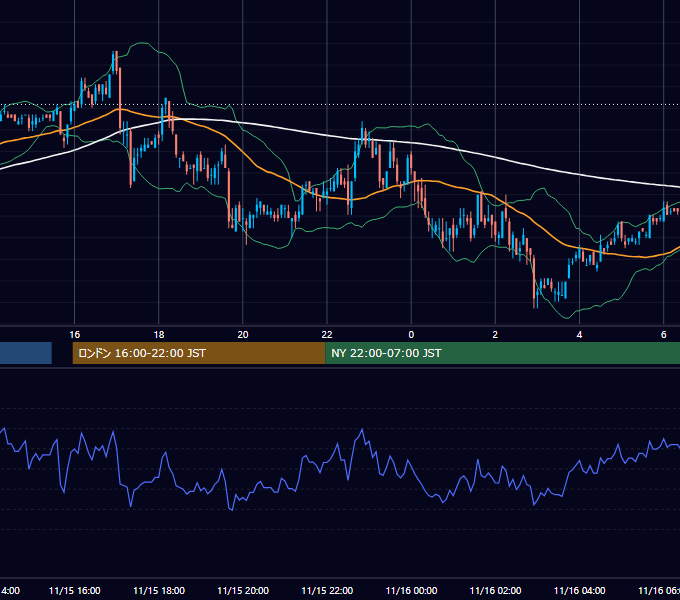Click the NY 22:00-07:00 JST session bar
This screenshot has width=680, height=600.
point(502,353)
